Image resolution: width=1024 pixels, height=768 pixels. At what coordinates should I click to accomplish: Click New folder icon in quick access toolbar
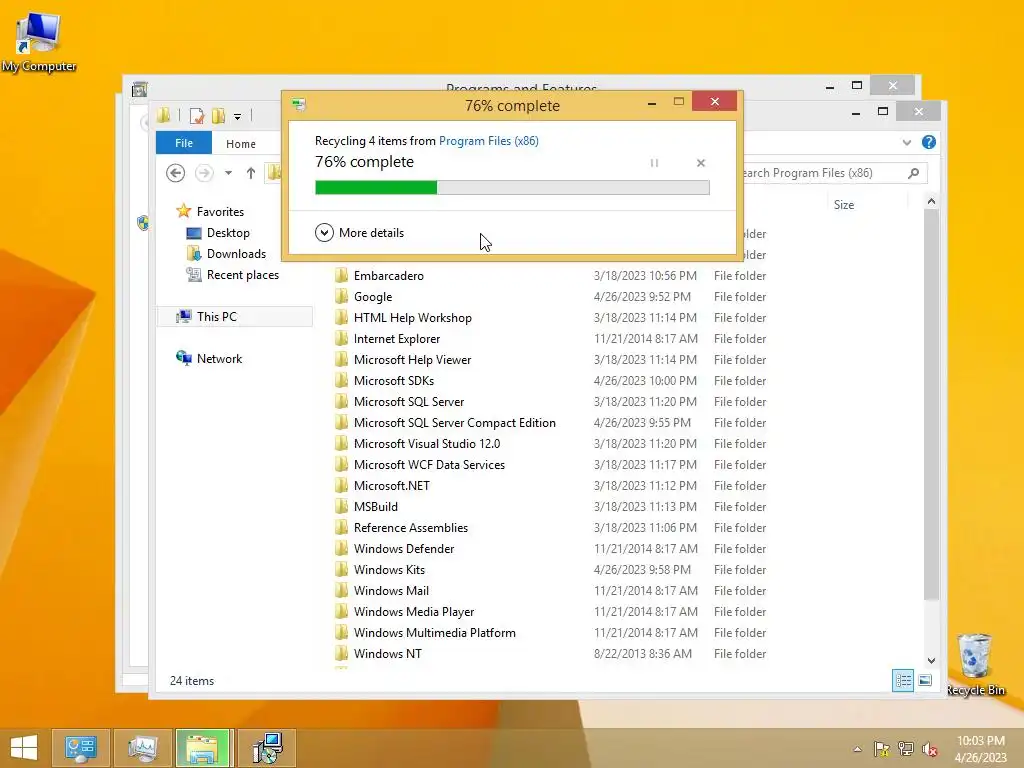tap(218, 116)
